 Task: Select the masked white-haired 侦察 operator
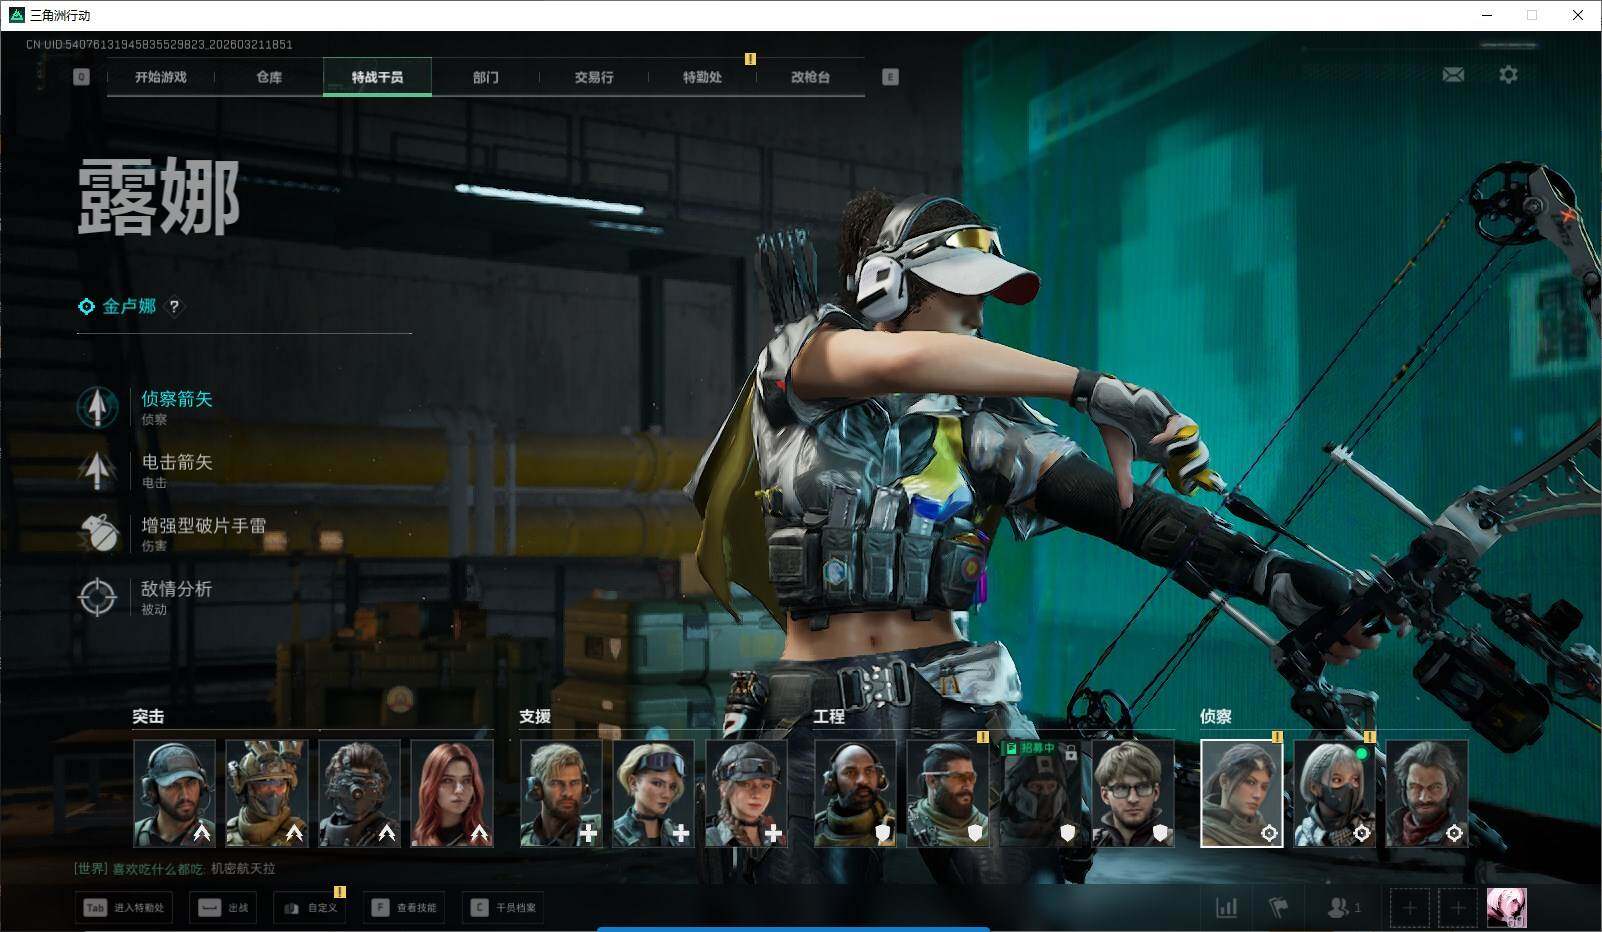pyautogui.click(x=1335, y=793)
